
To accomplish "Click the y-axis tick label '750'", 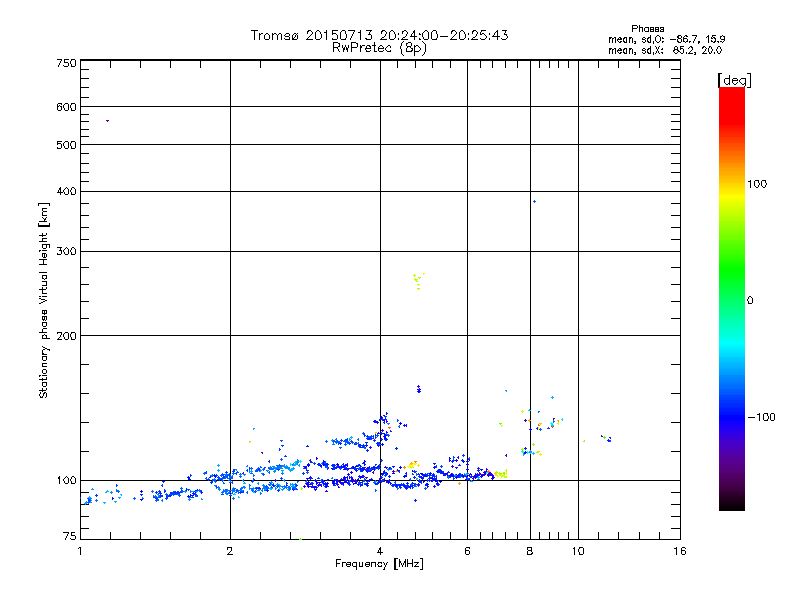I will 66,63.
